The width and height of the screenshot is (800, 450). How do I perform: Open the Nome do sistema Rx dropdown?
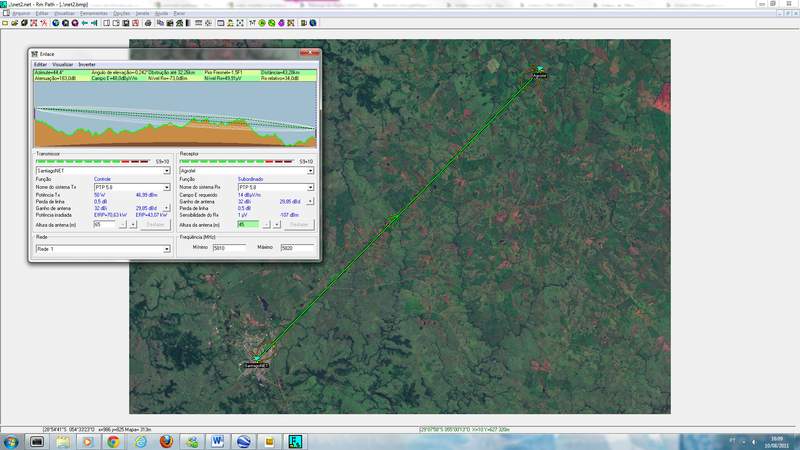310,188
